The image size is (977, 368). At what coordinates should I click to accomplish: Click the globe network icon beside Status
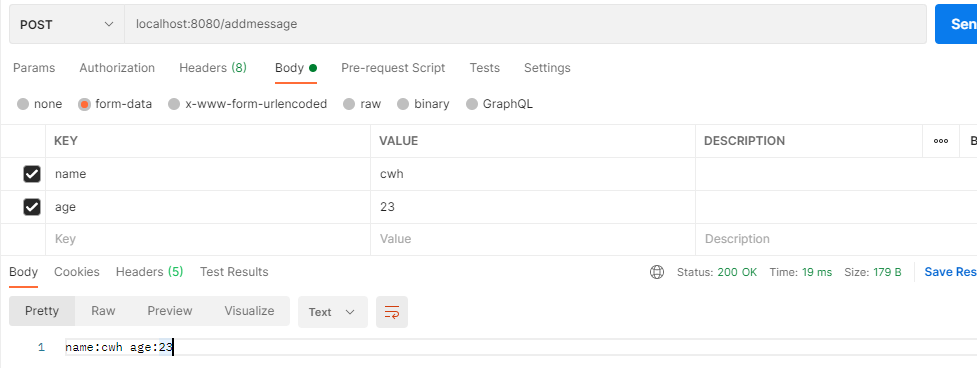click(x=657, y=272)
